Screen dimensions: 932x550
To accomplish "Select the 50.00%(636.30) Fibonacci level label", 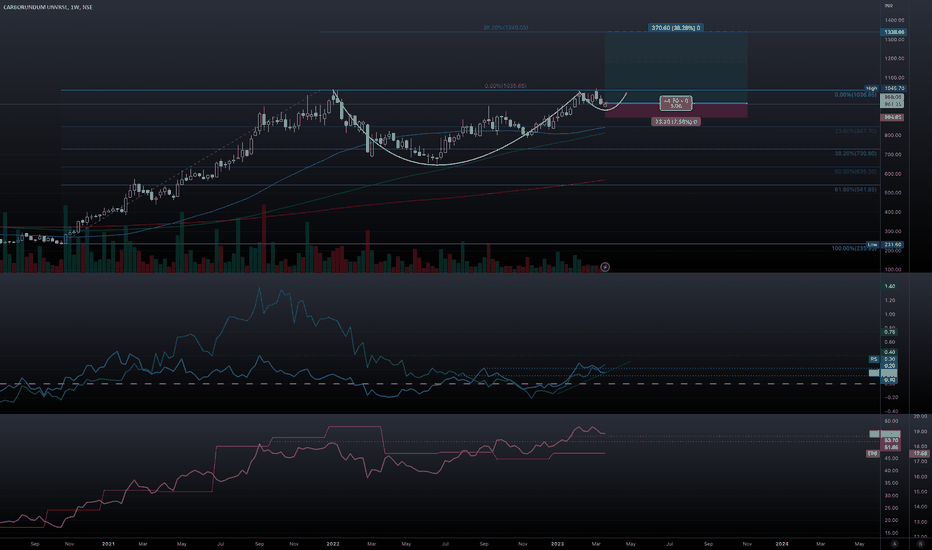I will pyautogui.click(x=855, y=171).
